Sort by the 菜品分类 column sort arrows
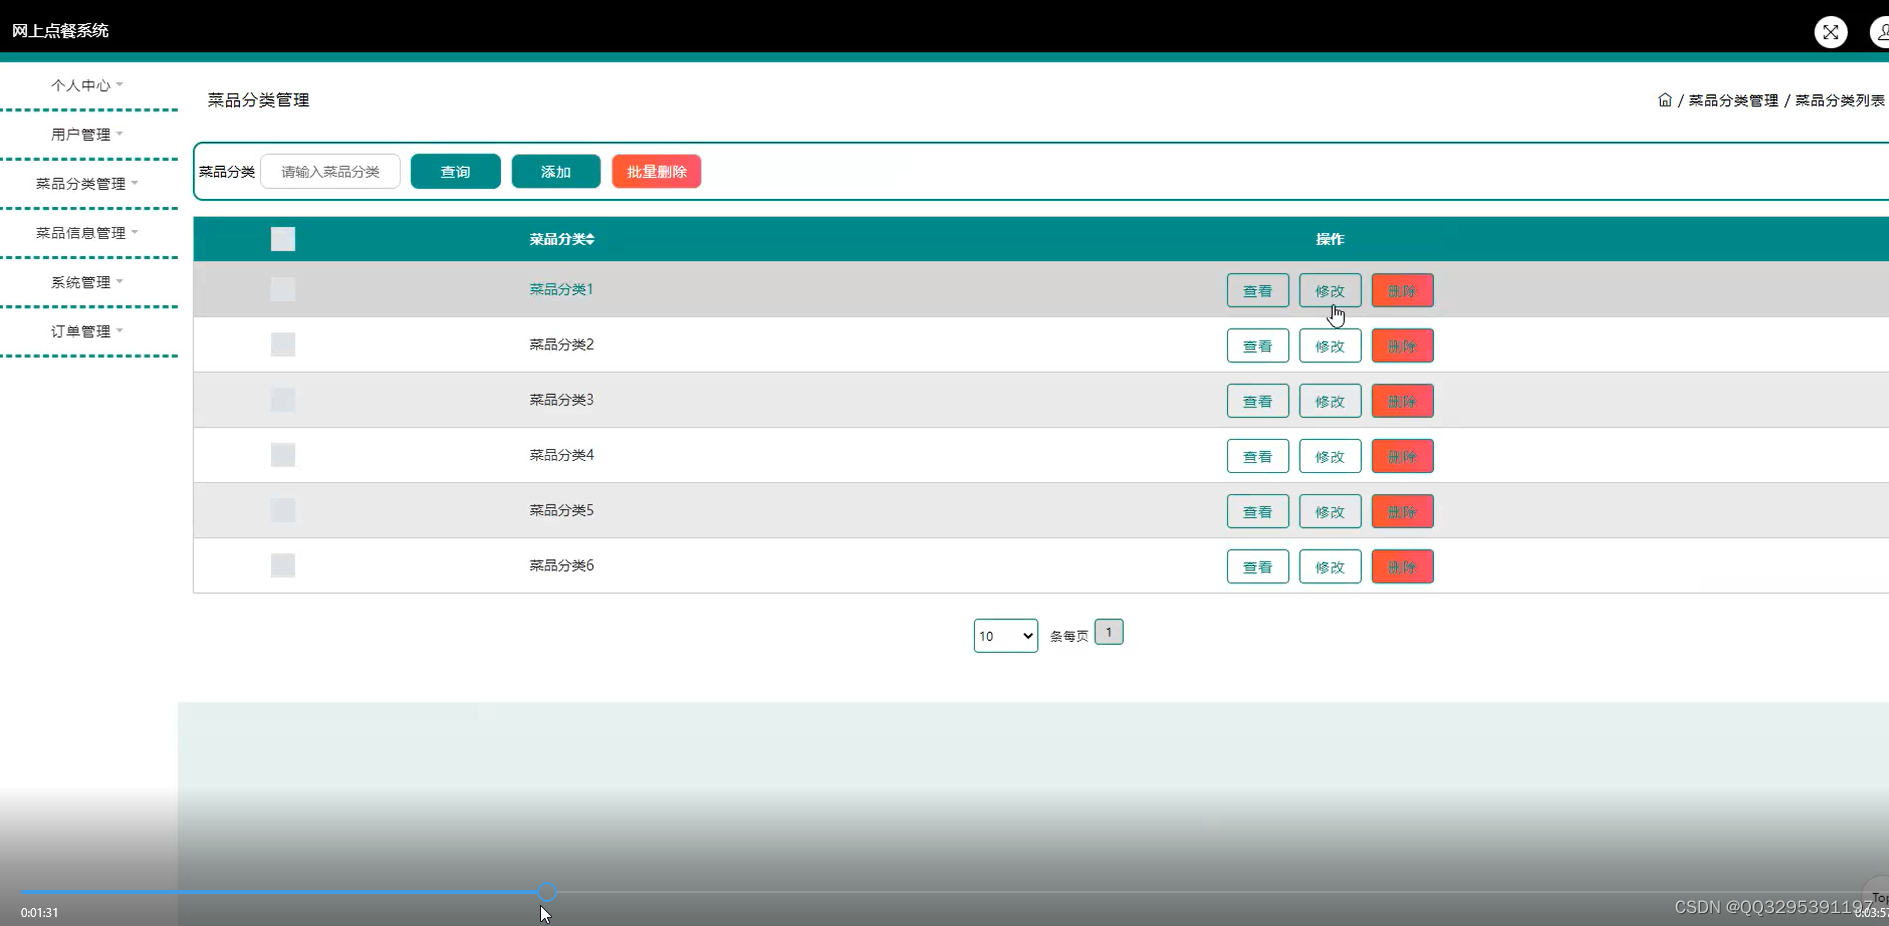Viewport: 1889px width, 926px height. click(x=591, y=239)
